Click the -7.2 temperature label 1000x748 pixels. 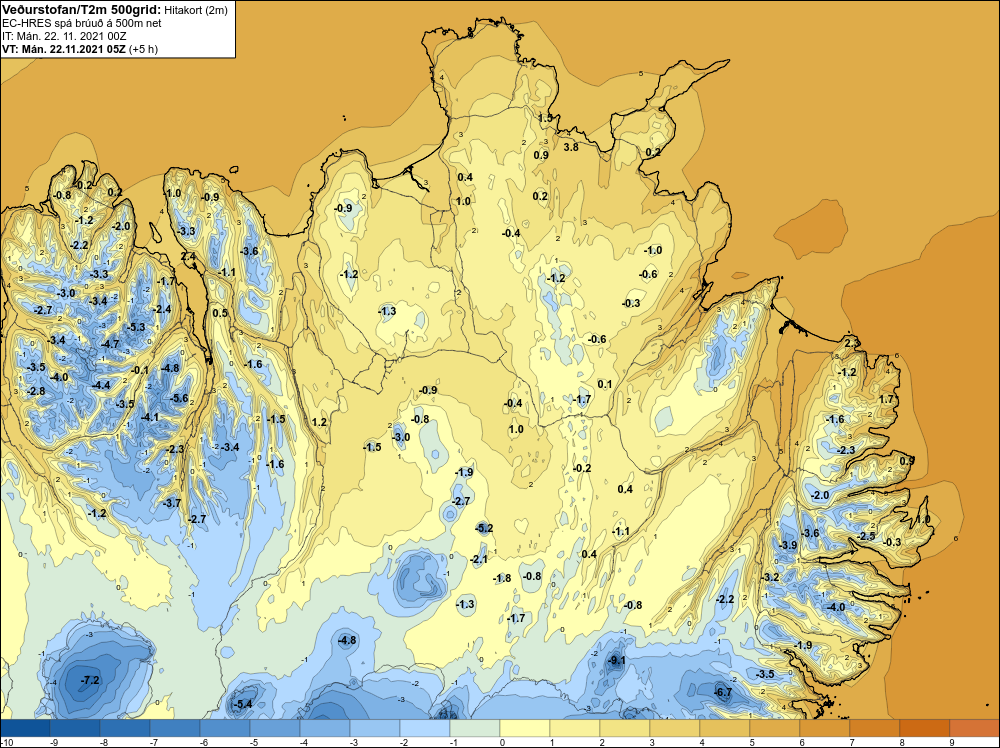coord(90,680)
